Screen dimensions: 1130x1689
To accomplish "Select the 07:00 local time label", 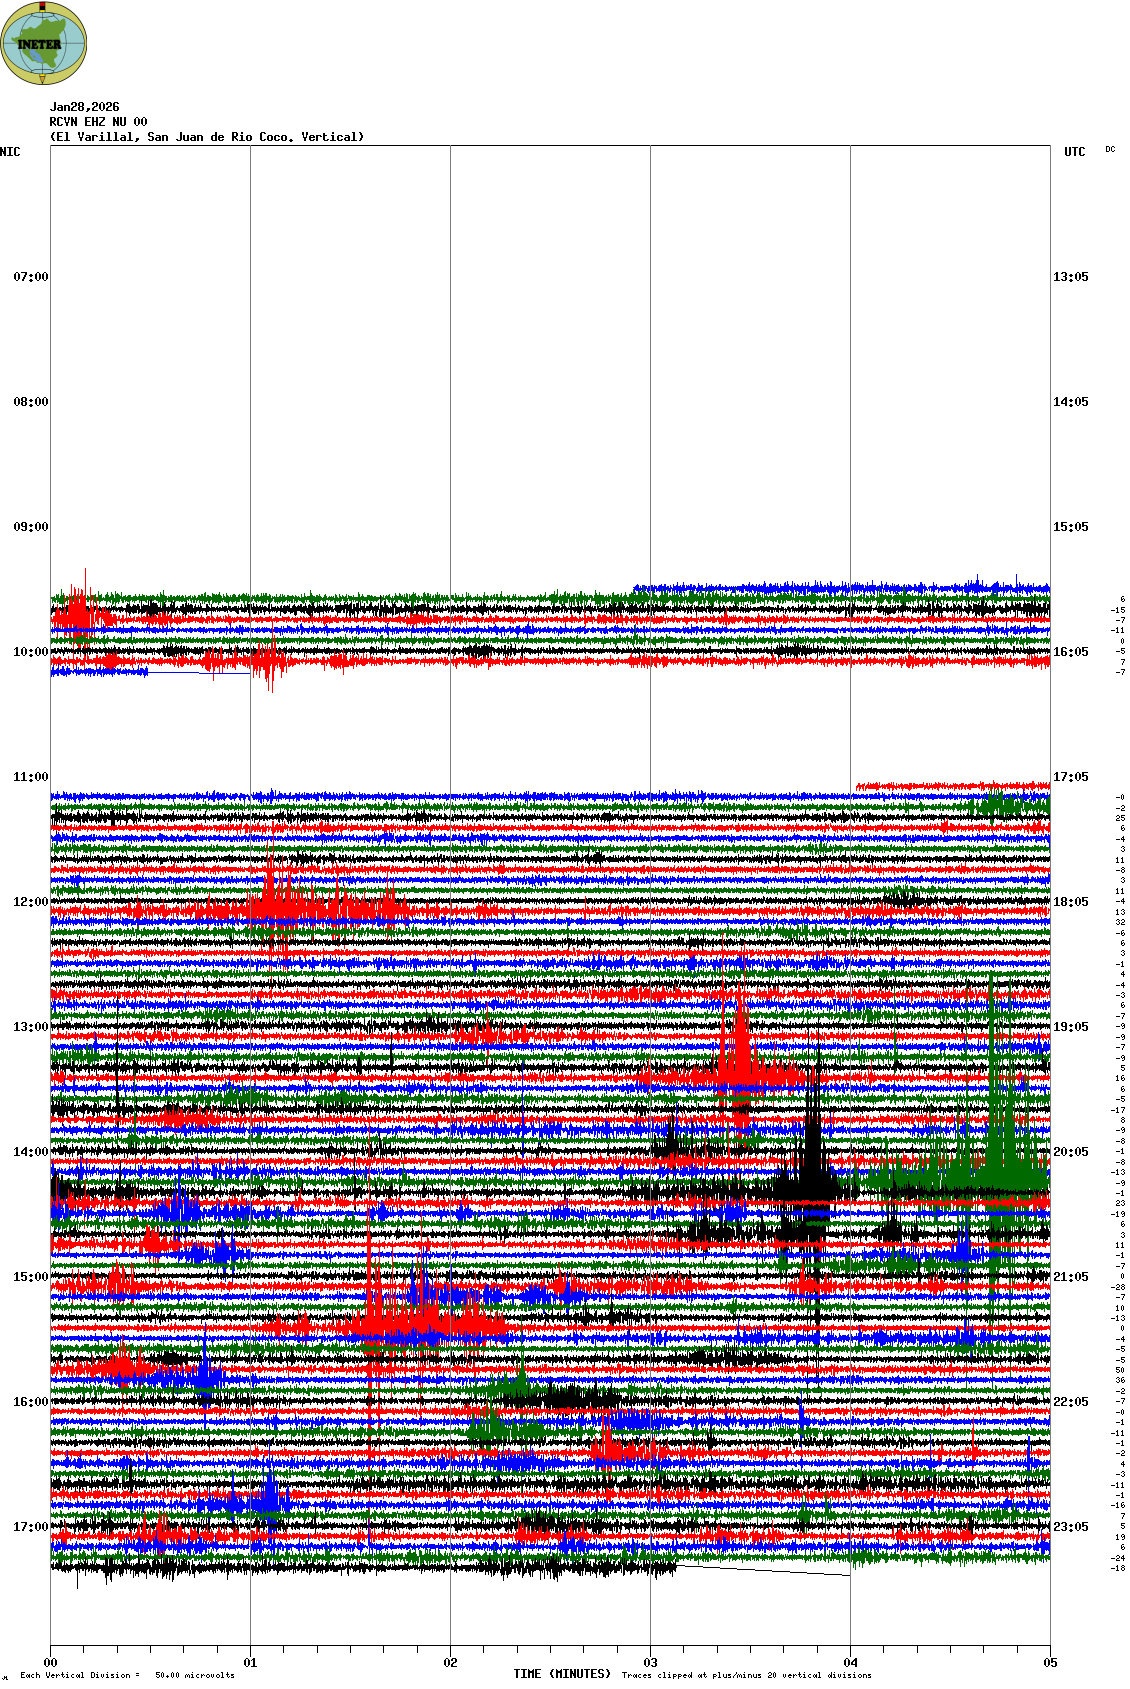I will [30, 277].
